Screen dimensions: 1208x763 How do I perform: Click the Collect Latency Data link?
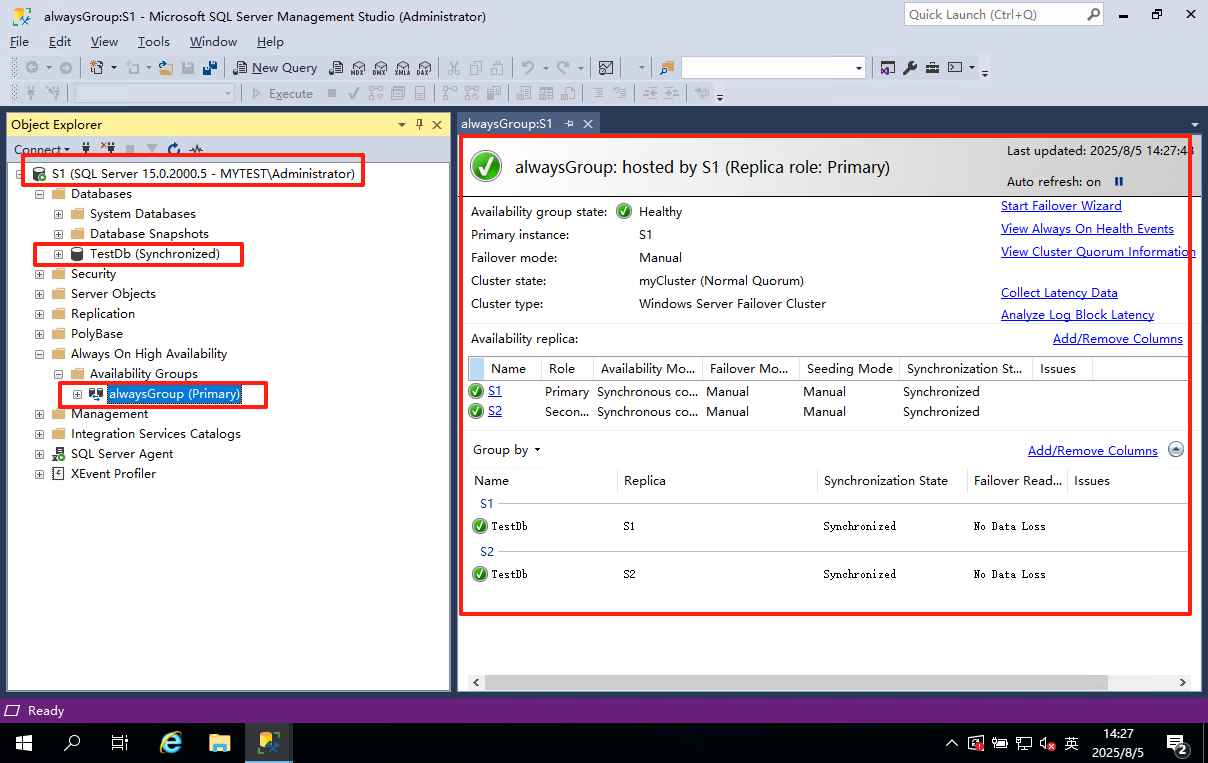tap(1059, 293)
